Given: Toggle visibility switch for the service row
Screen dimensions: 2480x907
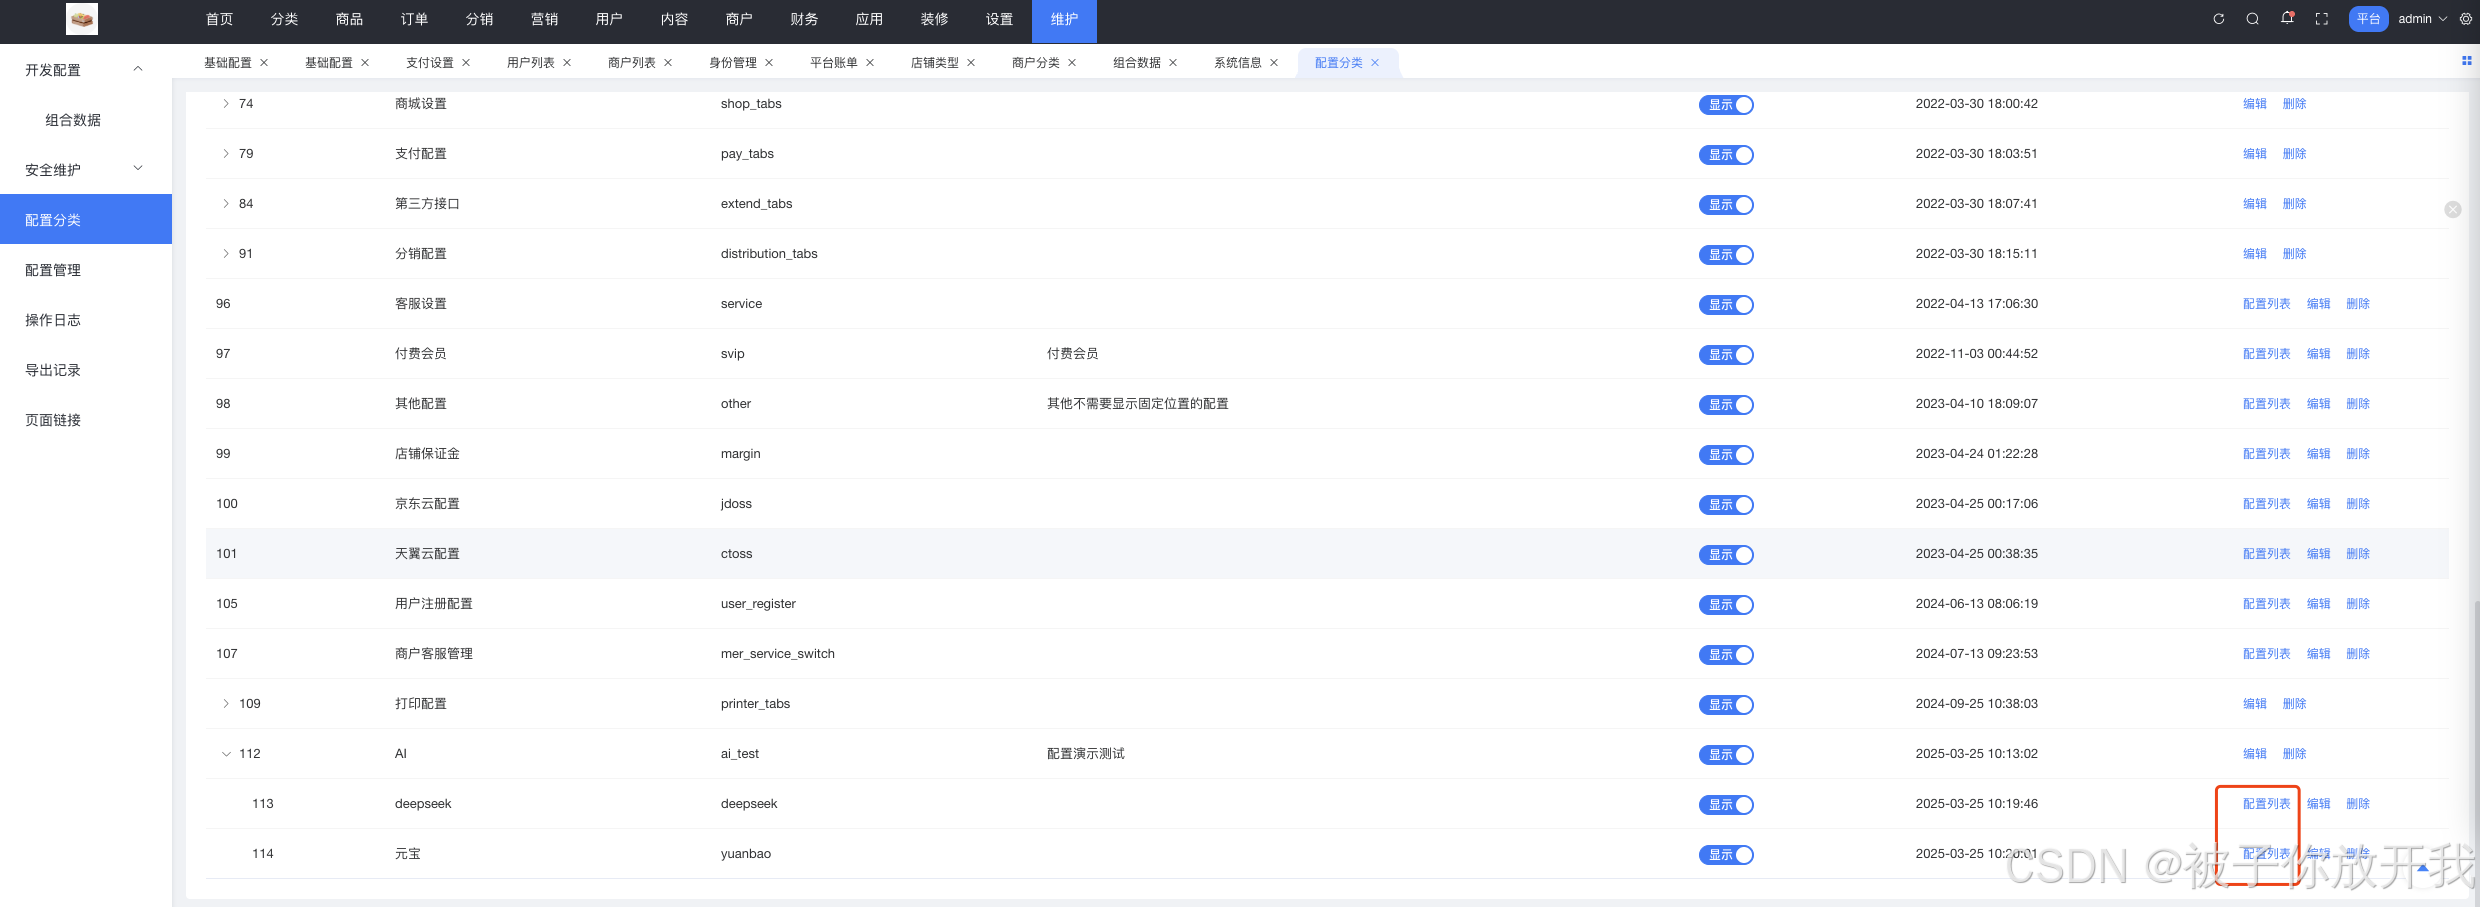Looking at the screenshot, I should pos(1726,305).
